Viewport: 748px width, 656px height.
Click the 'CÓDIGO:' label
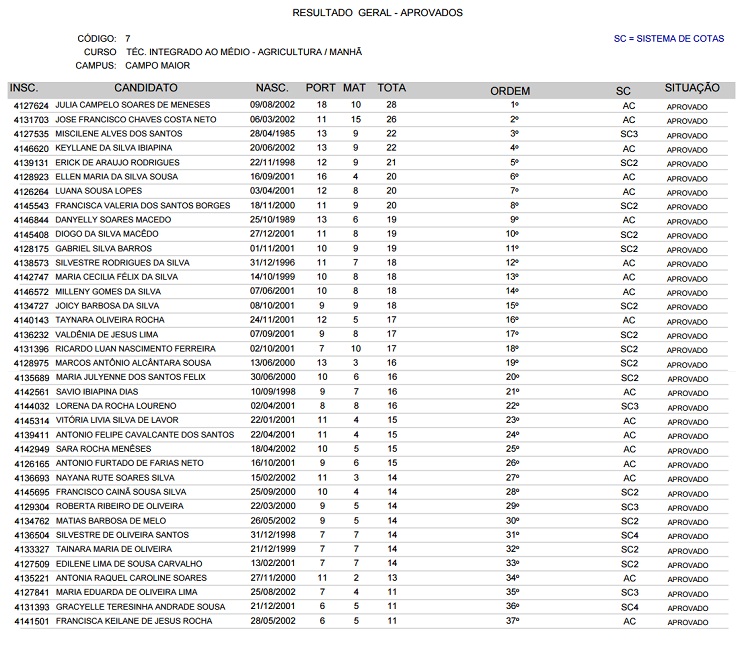97,39
